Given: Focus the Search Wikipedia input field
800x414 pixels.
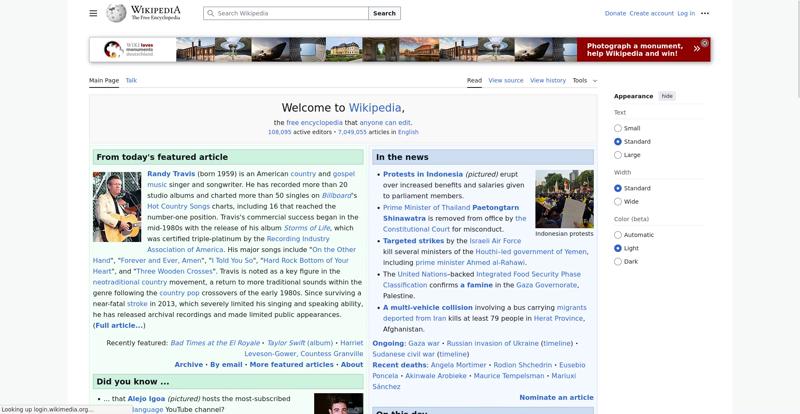Looking at the screenshot, I should (x=286, y=13).
